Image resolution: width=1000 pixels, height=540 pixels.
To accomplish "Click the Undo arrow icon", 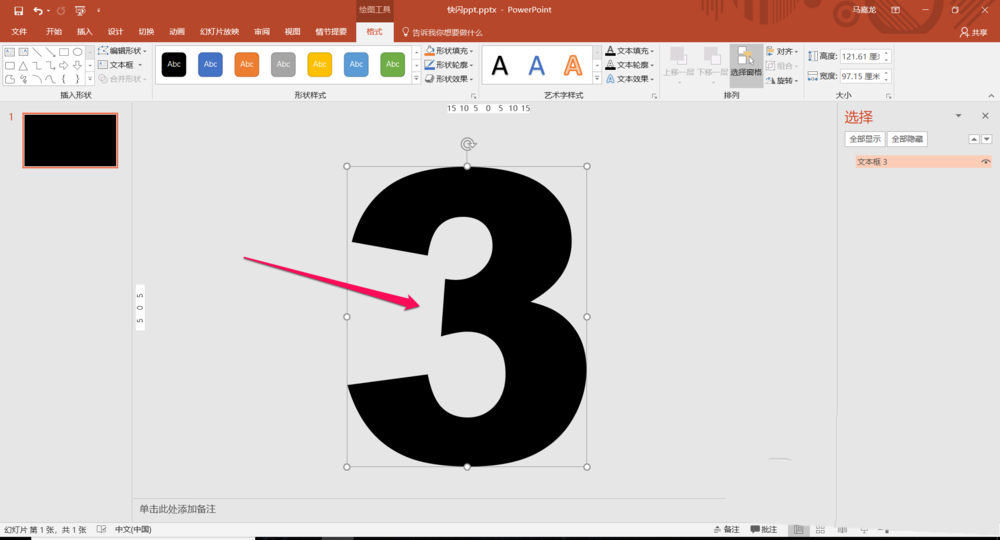I will click(37, 10).
